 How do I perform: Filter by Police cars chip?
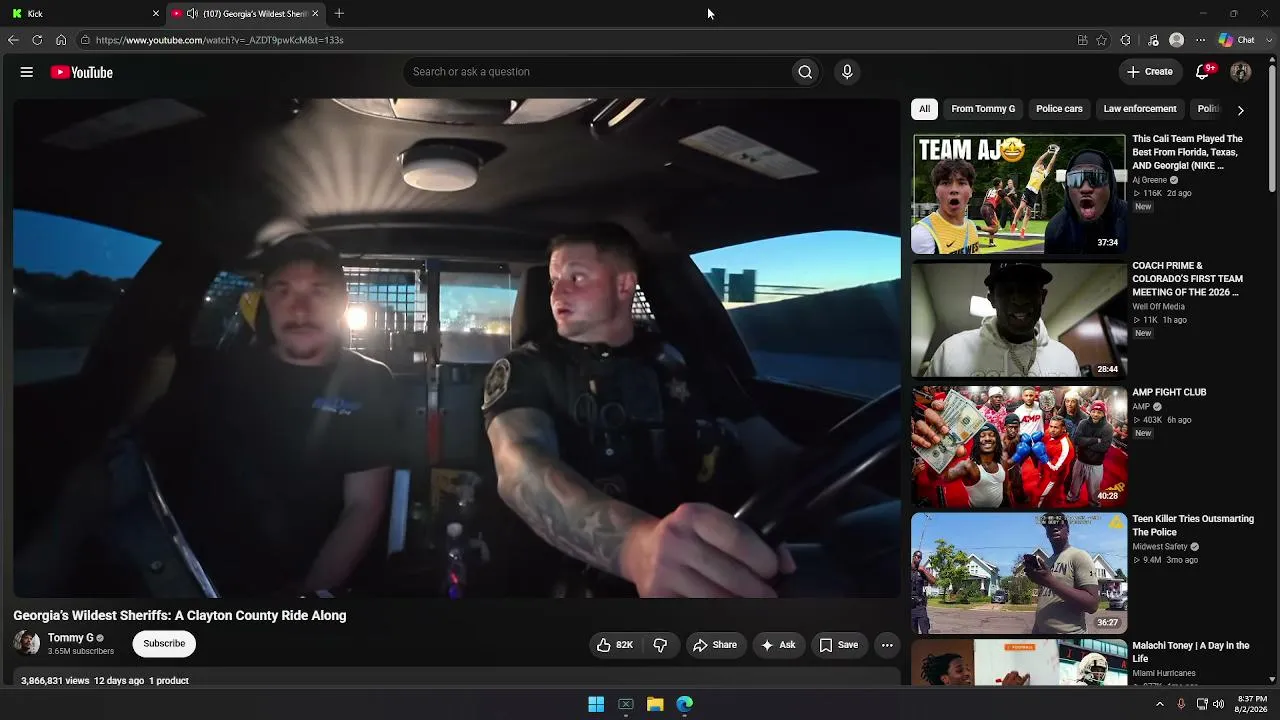coord(1059,109)
